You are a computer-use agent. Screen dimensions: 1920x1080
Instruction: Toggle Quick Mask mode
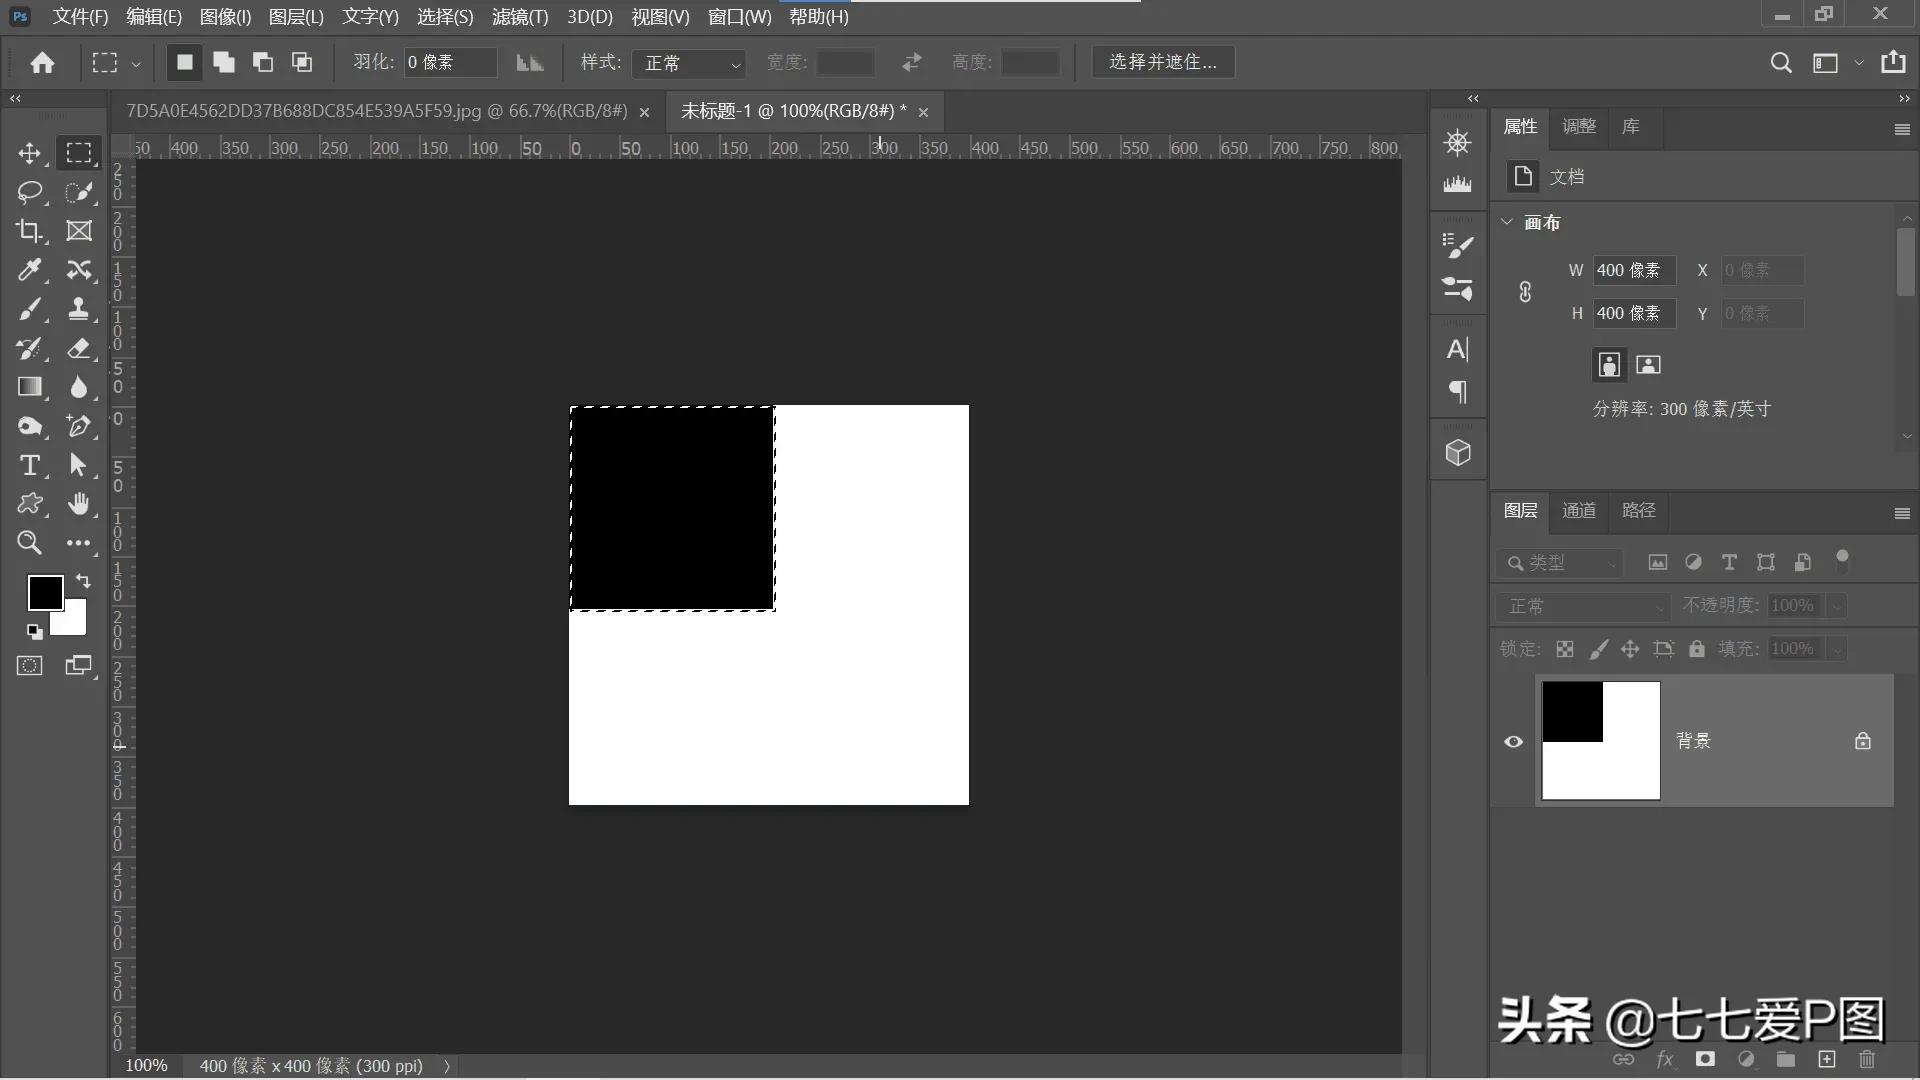click(x=29, y=666)
